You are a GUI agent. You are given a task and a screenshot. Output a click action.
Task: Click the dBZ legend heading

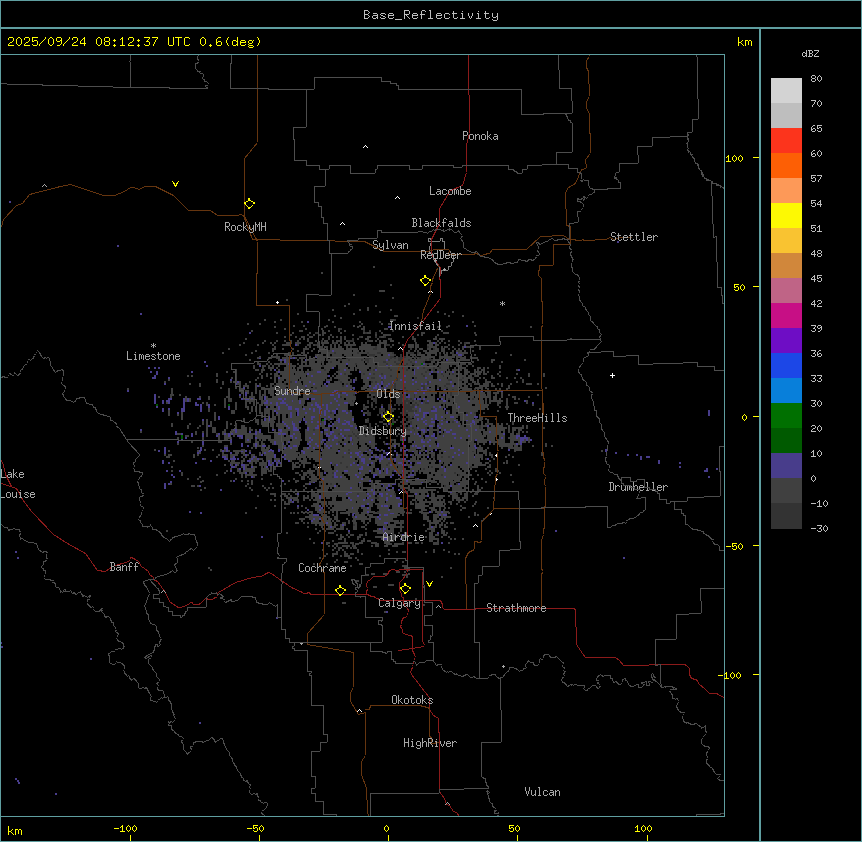coord(811,53)
